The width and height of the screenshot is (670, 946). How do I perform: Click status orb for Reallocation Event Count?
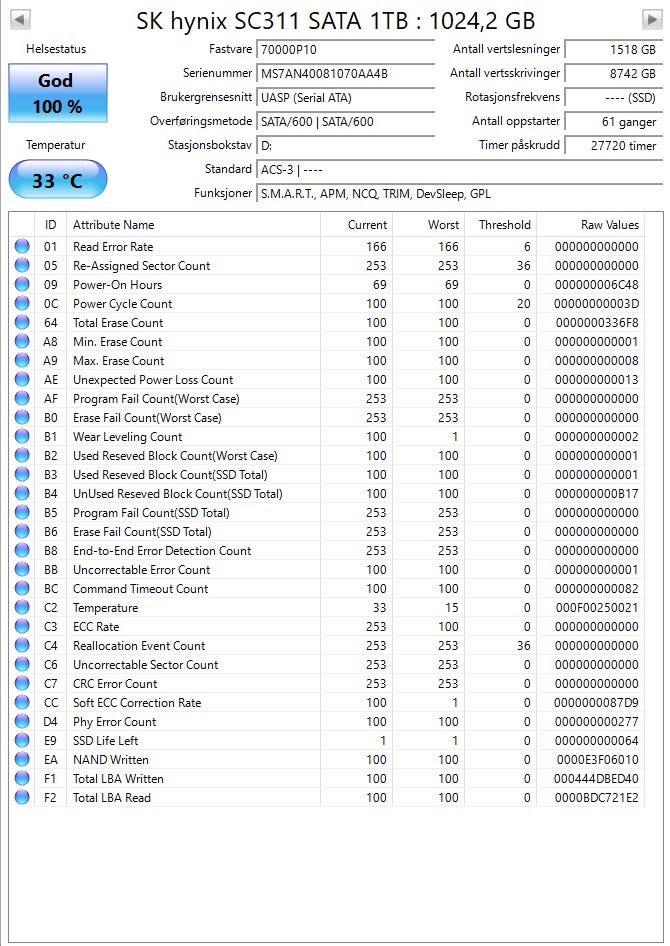22,646
